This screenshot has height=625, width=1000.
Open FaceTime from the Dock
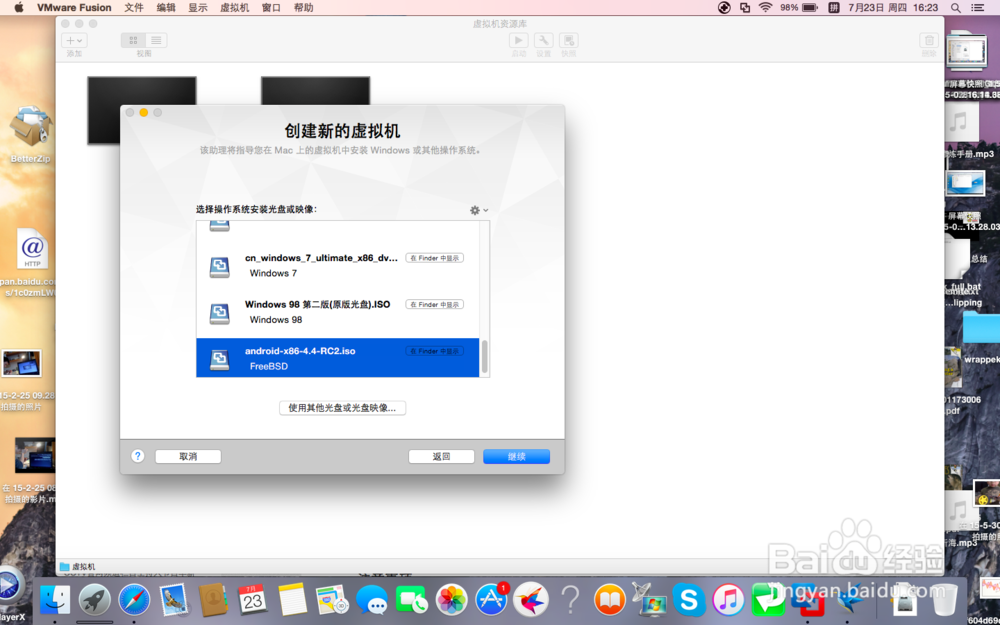411,600
